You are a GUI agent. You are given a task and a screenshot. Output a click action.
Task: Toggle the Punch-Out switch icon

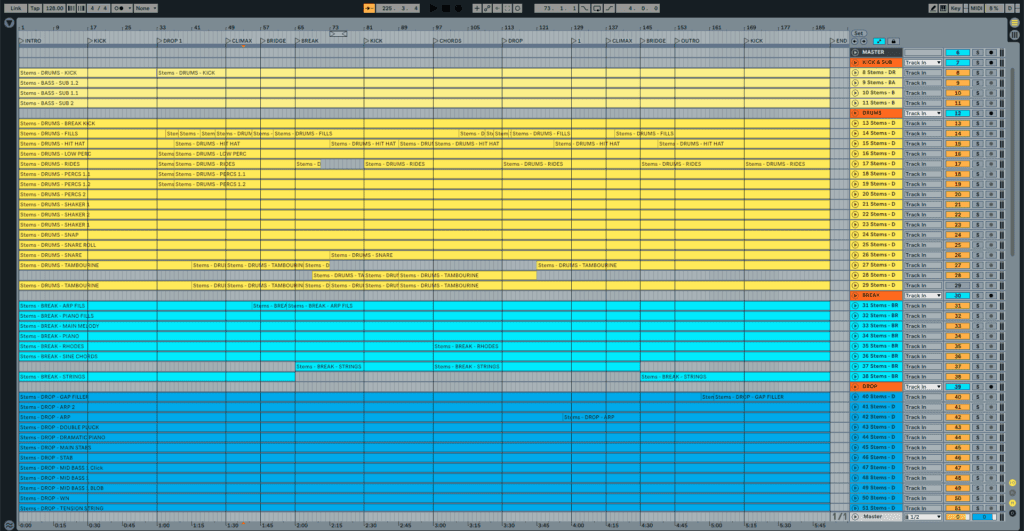point(609,8)
